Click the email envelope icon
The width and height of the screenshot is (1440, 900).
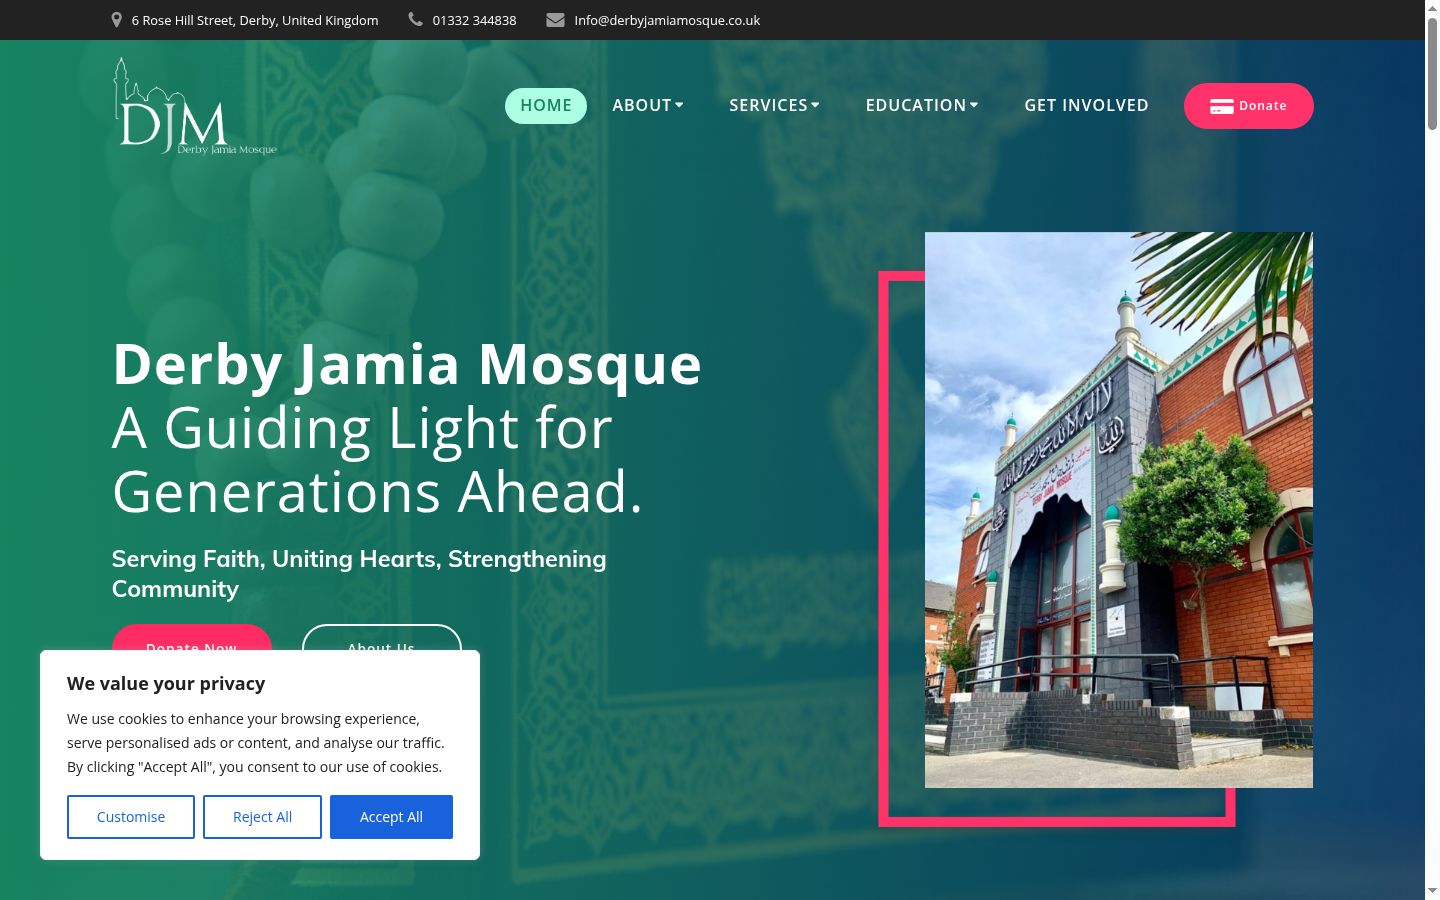(555, 20)
